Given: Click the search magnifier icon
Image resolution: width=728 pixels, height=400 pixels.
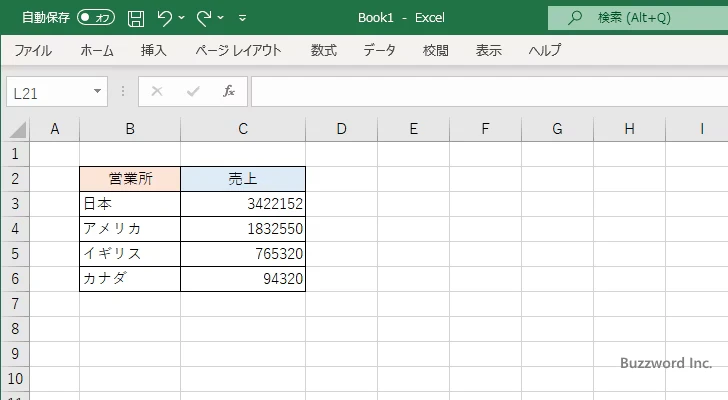Looking at the screenshot, I should click(575, 18).
